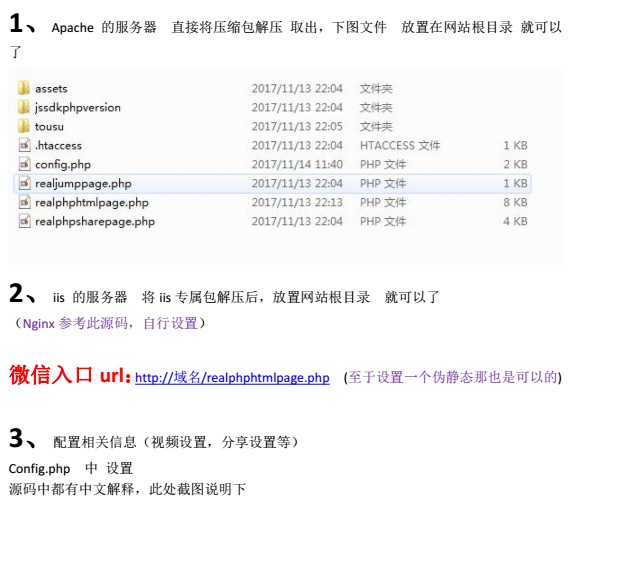This screenshot has width=629, height=571.
Task: Click the jssdkphpversion folder name
Action: tap(78, 108)
